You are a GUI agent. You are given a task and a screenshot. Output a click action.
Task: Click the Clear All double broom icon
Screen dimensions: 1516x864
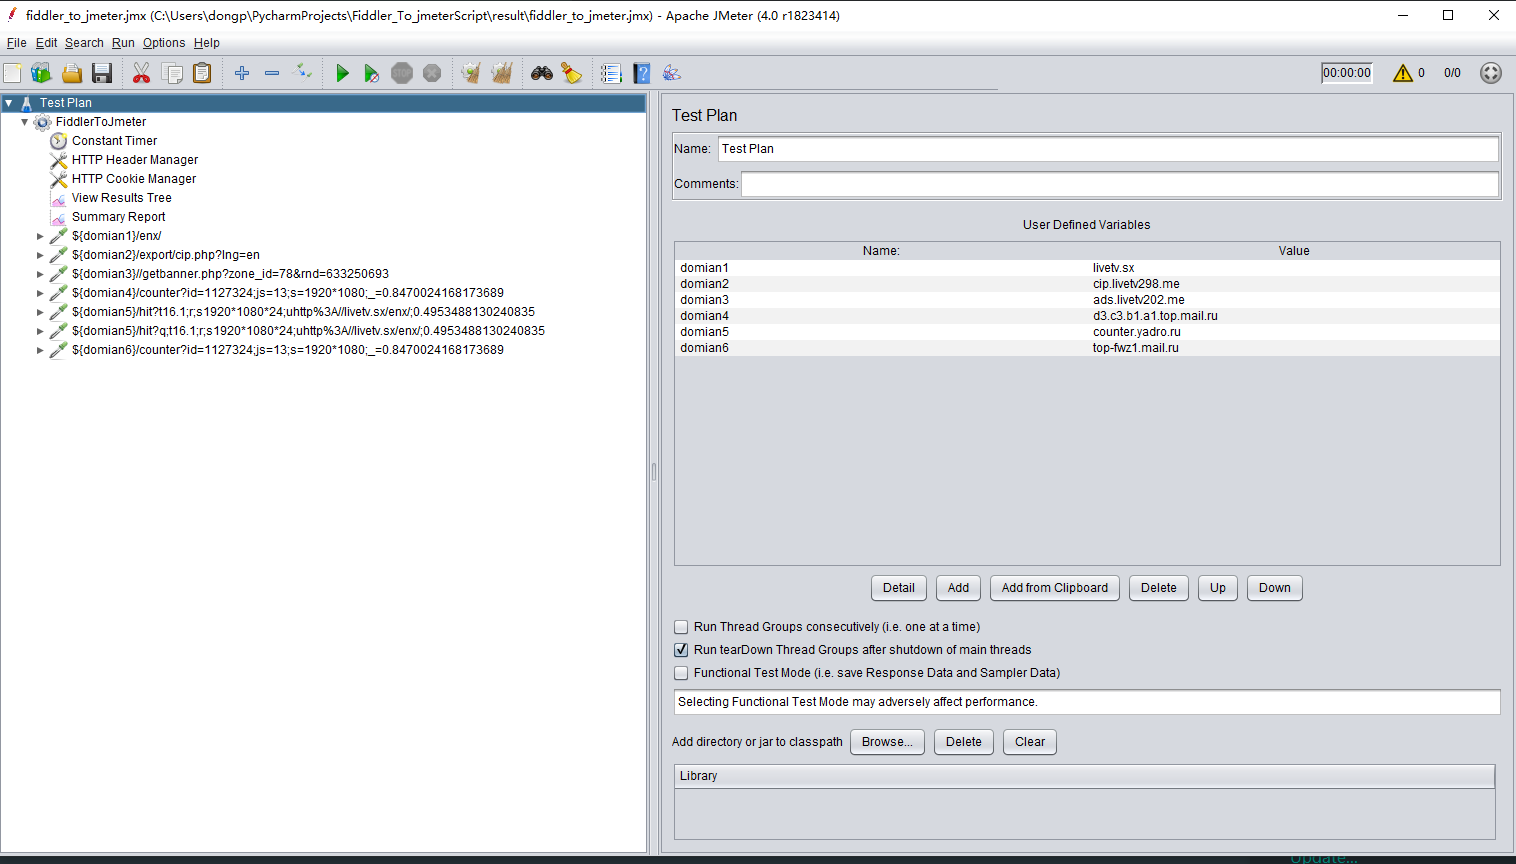tap(502, 73)
